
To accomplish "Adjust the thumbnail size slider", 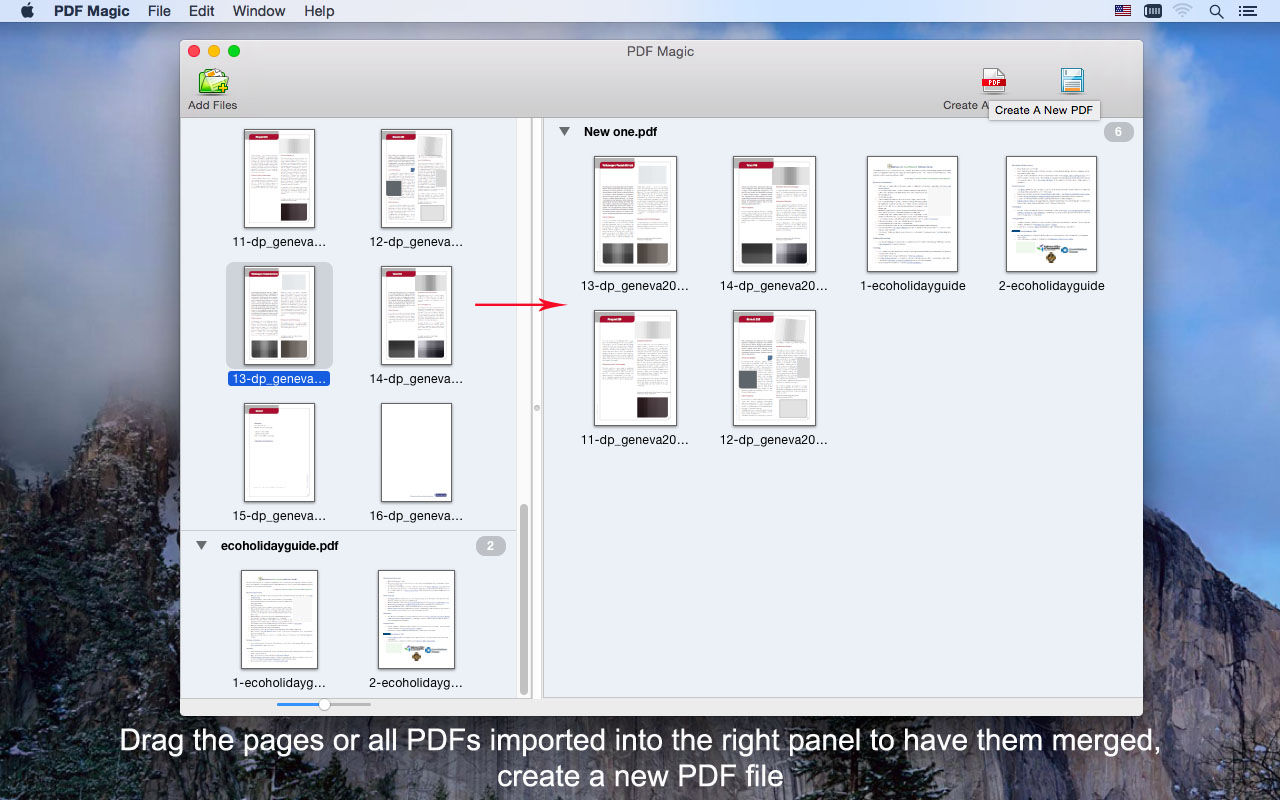I will pyautogui.click(x=324, y=704).
